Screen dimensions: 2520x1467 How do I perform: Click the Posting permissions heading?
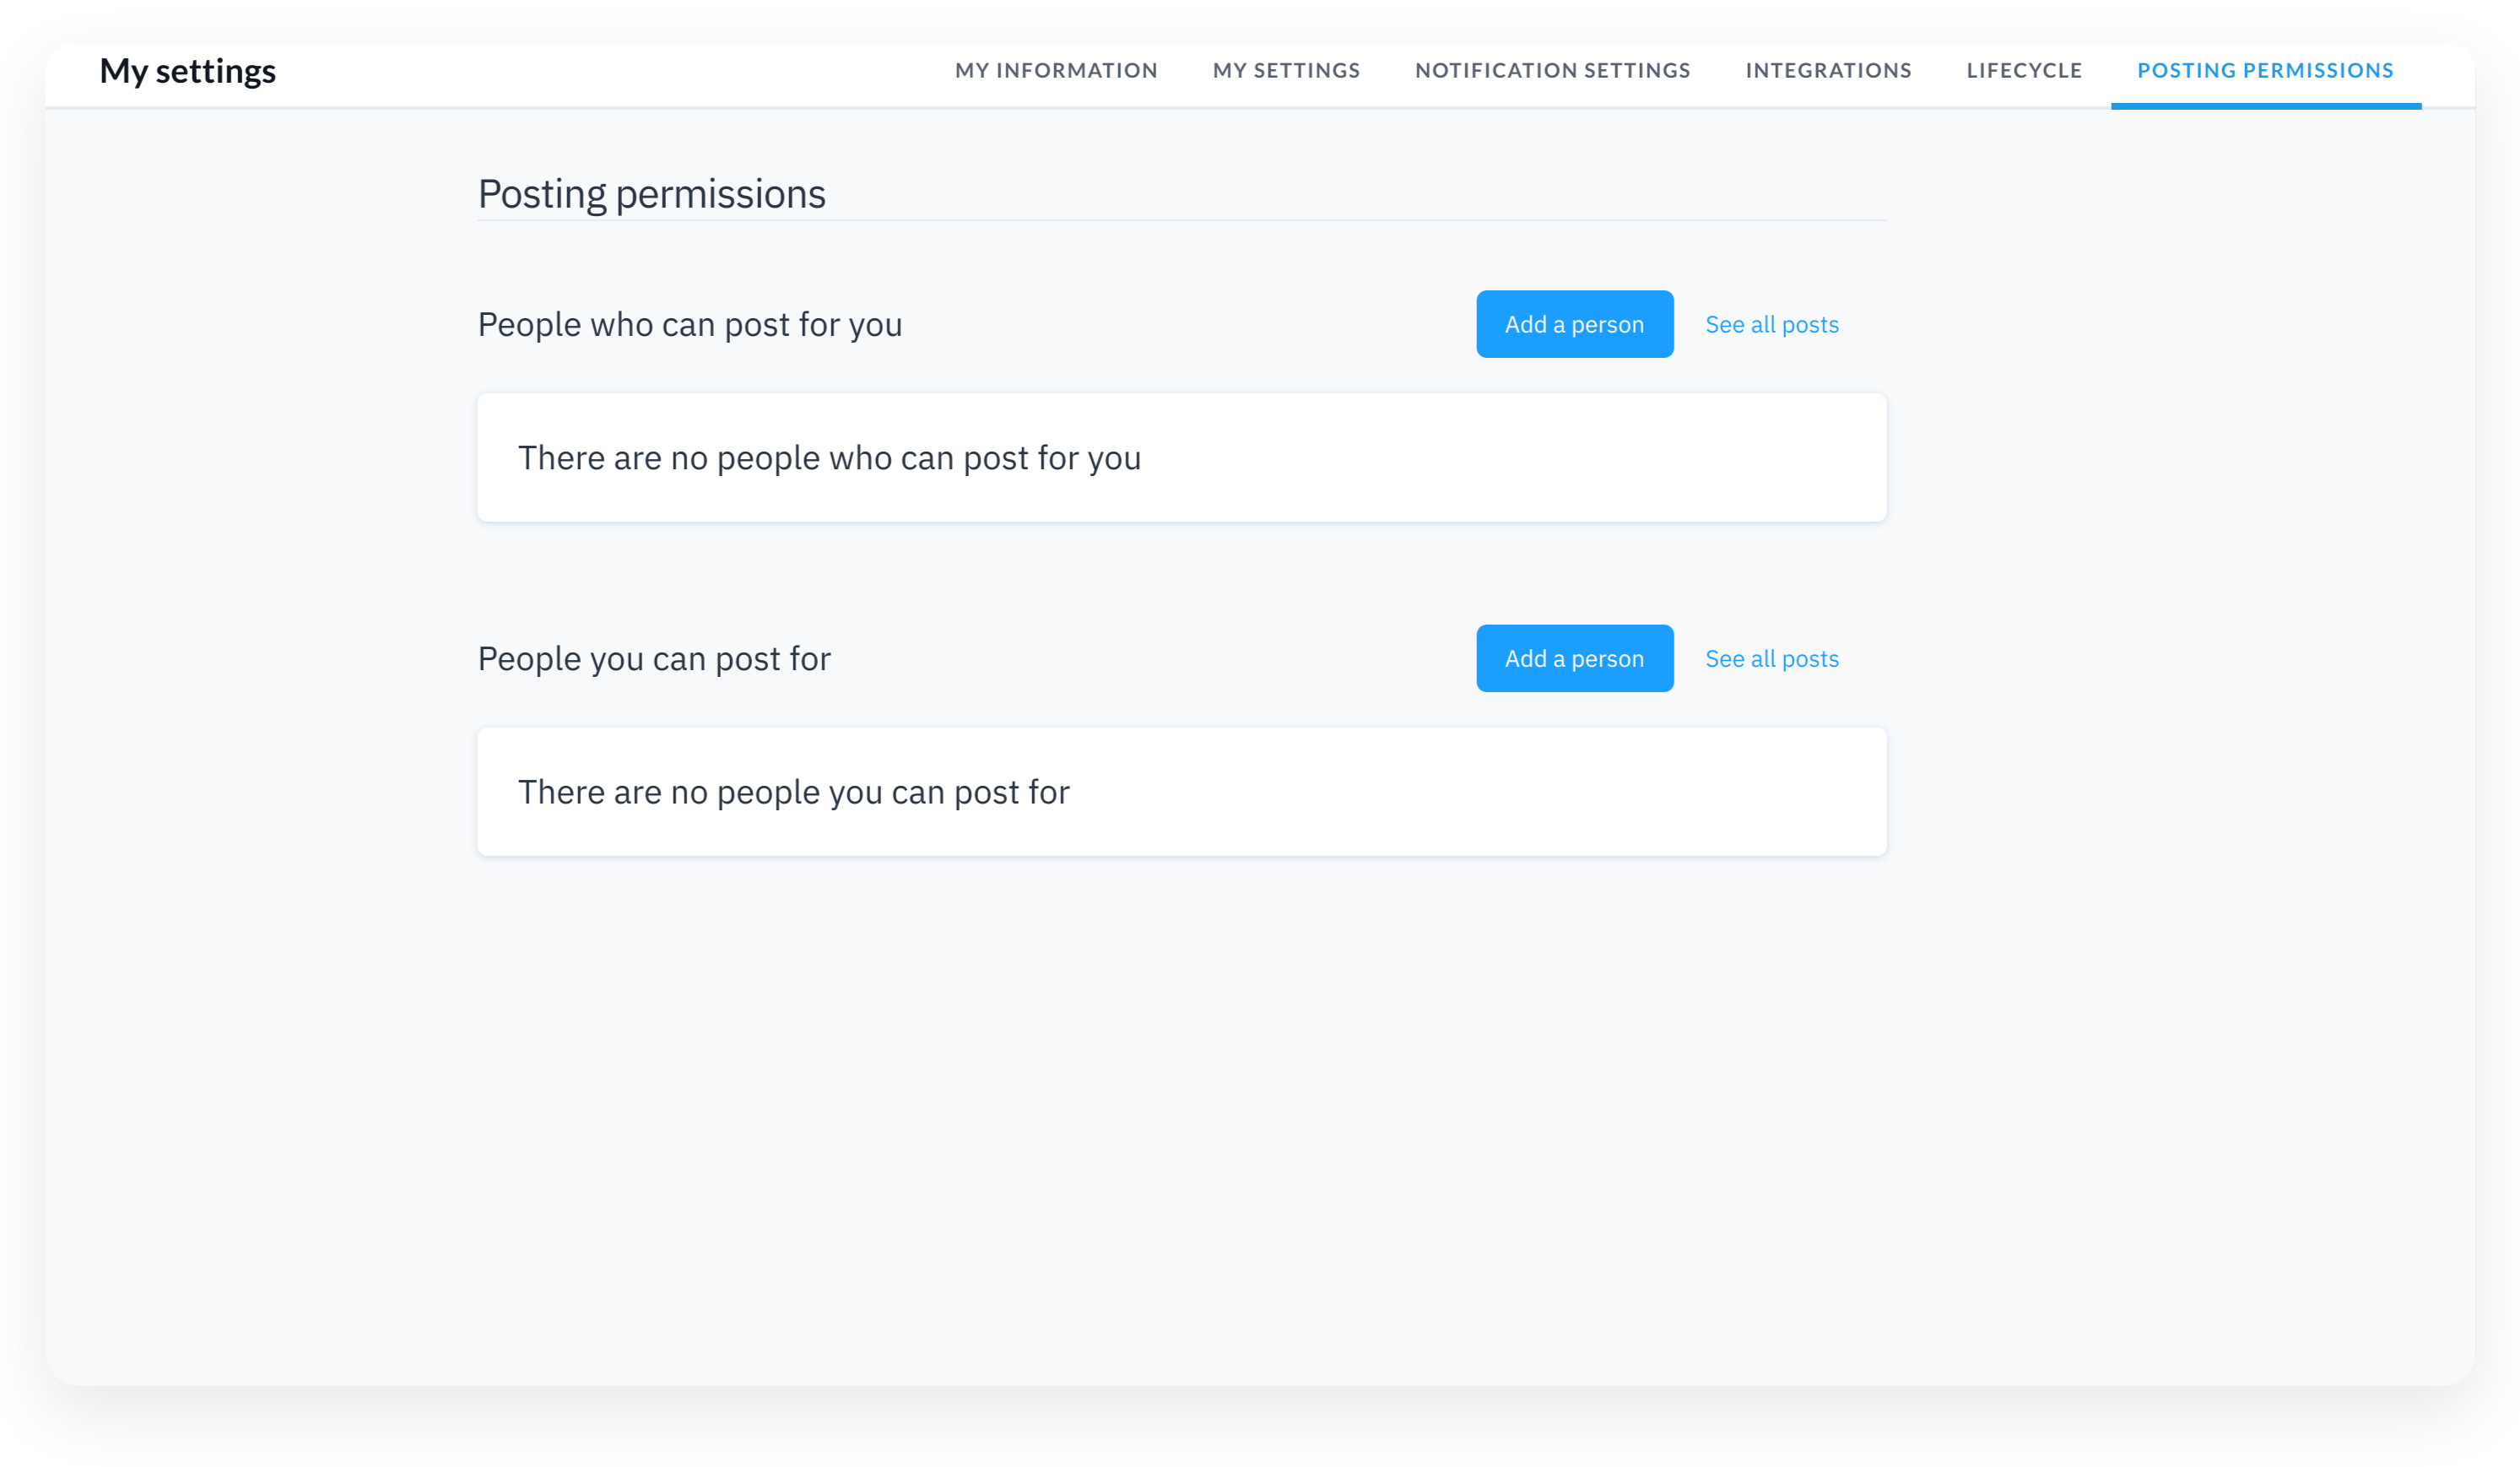(651, 194)
